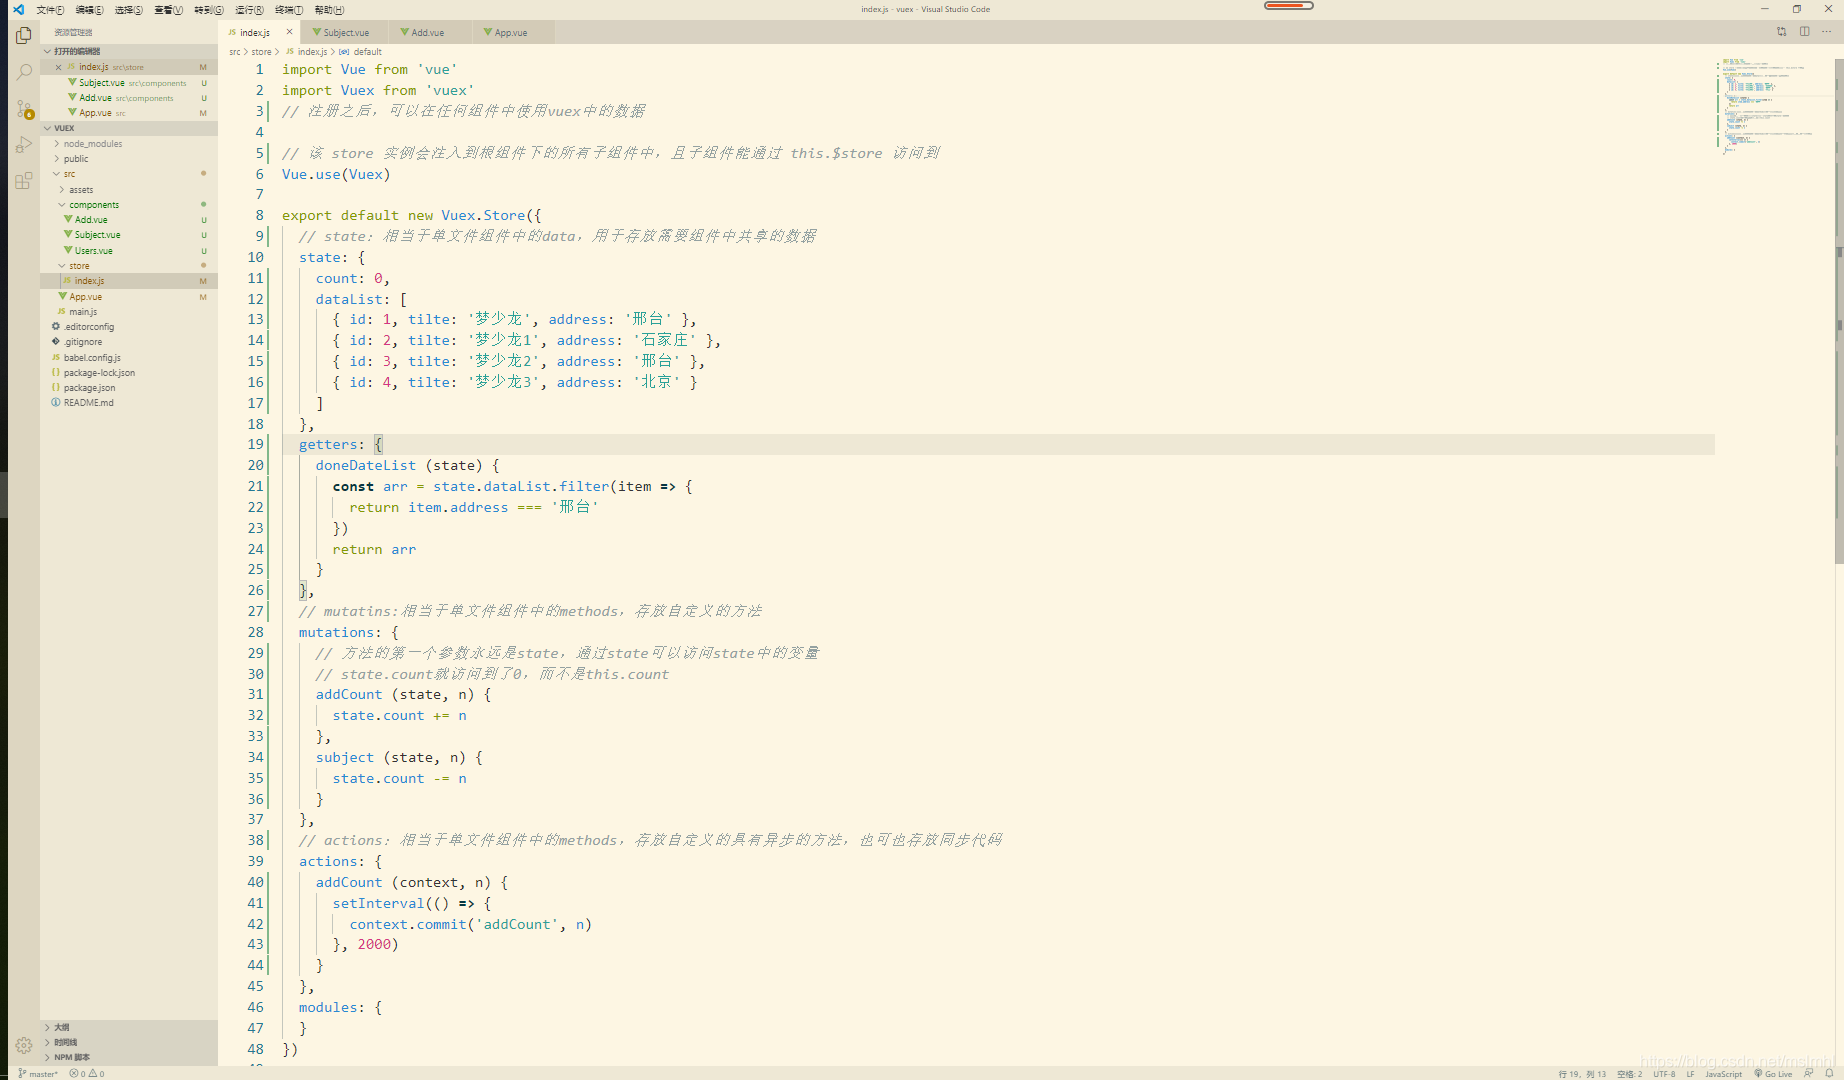Image resolution: width=1844 pixels, height=1080 pixels.
Task: Open the Explorer view in the activity bar
Action: tap(24, 36)
